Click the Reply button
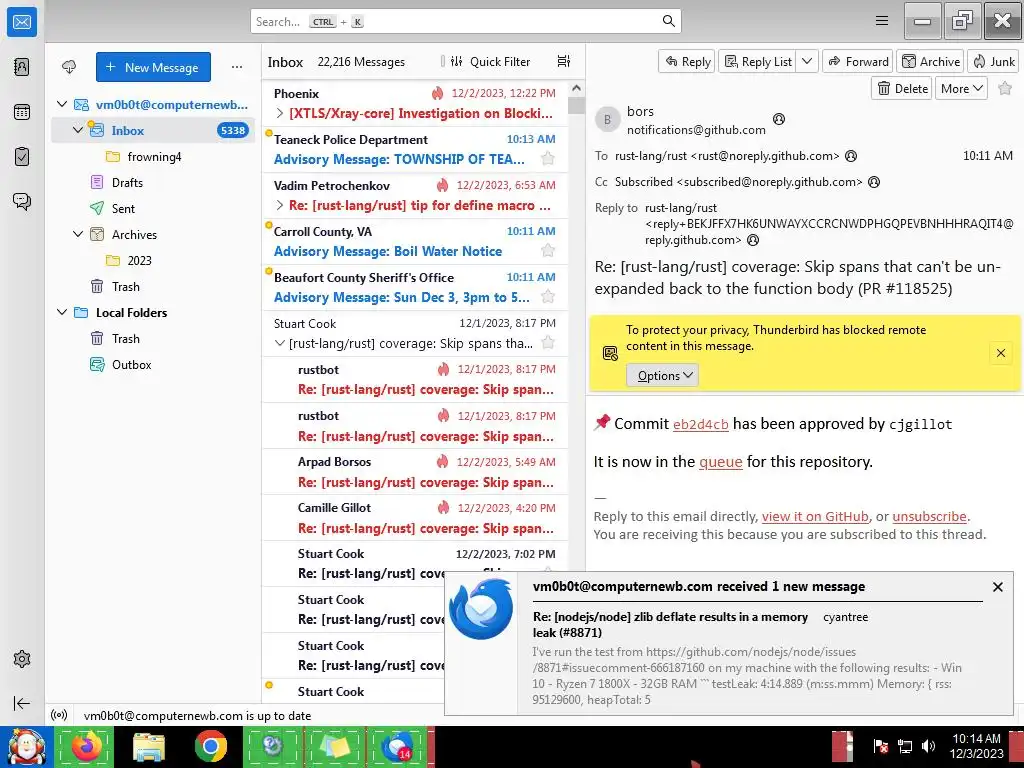1024x768 pixels. (687, 61)
